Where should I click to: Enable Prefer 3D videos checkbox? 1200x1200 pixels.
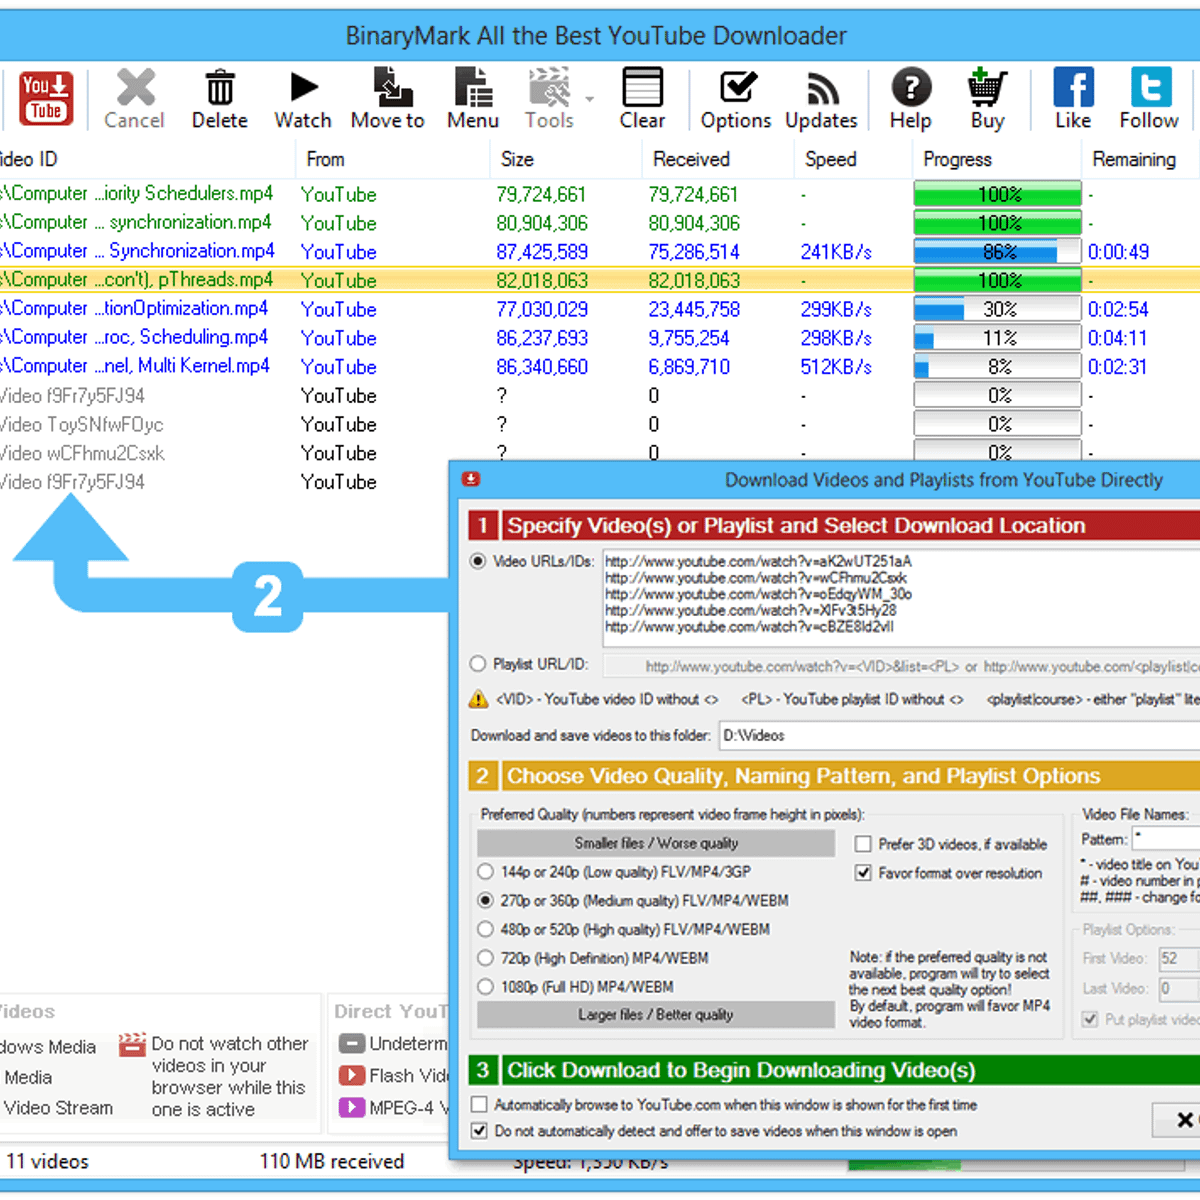click(863, 844)
